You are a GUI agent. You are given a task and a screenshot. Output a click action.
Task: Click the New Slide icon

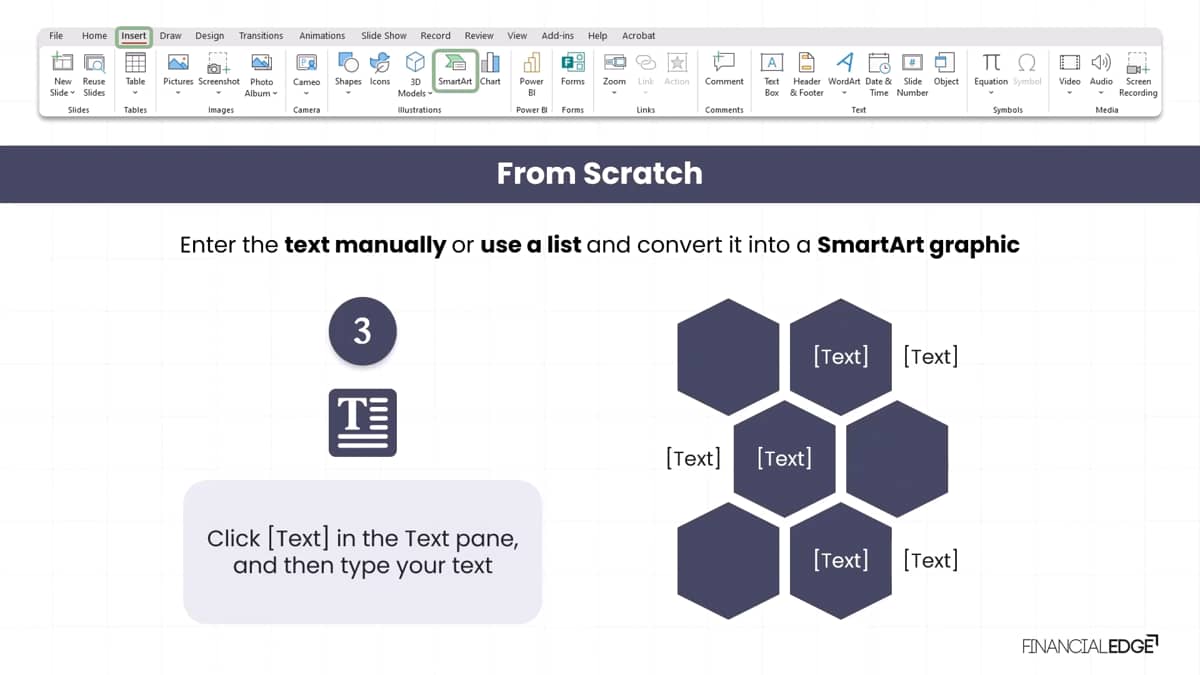click(62, 63)
